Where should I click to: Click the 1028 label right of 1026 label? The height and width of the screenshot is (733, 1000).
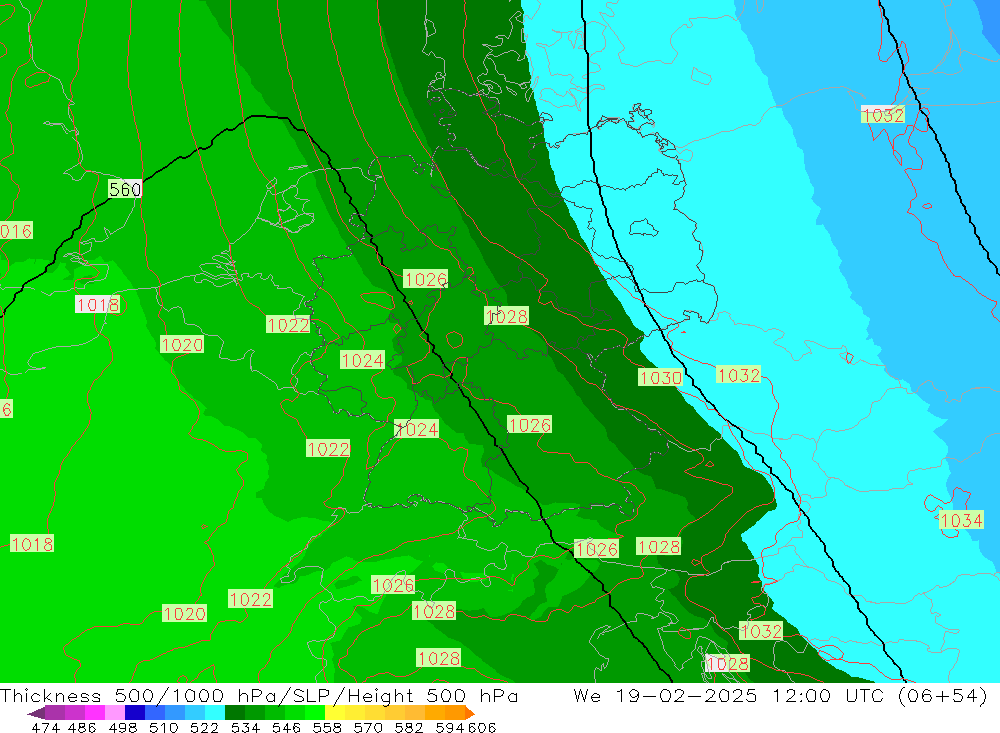[x=658, y=547]
